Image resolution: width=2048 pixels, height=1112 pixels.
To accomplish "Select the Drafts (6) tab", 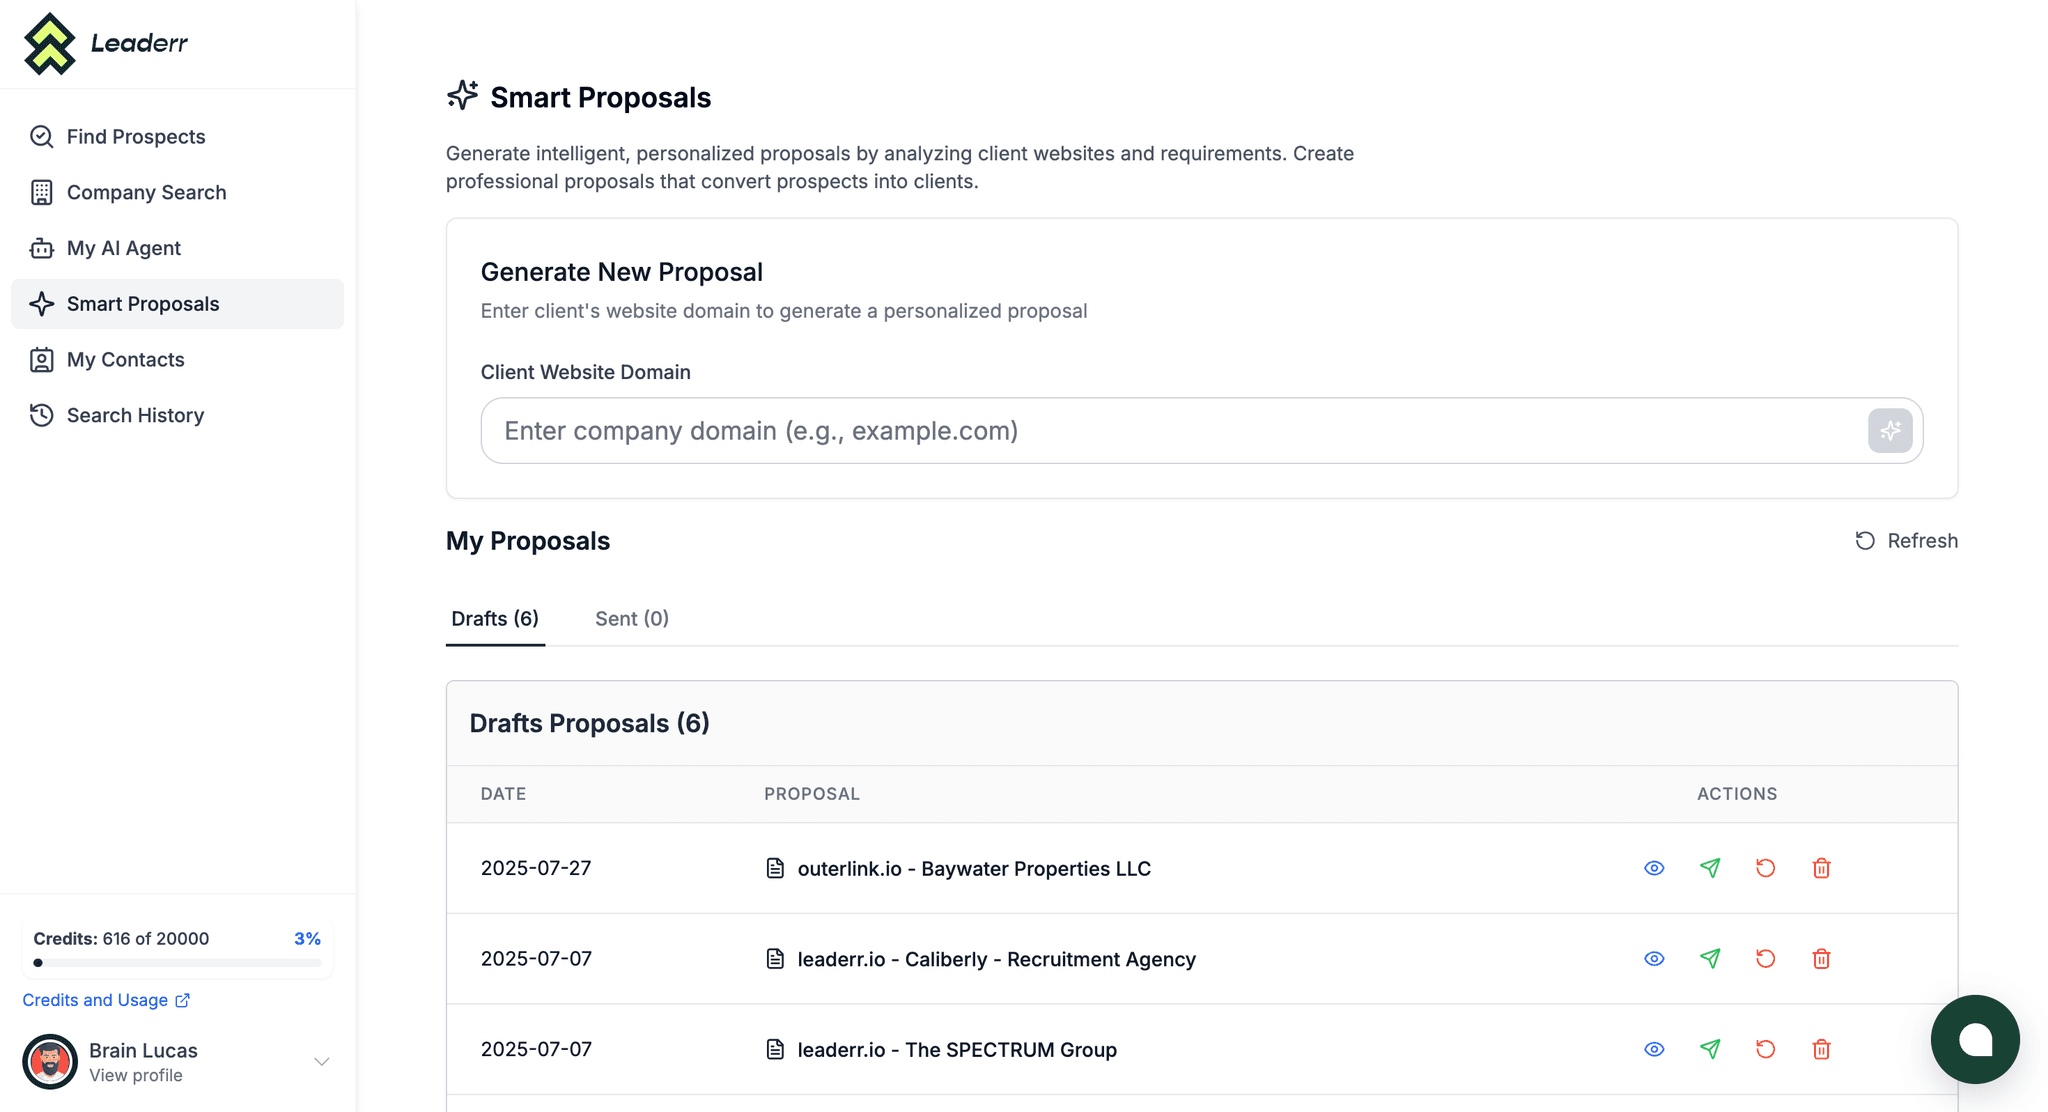I will [495, 619].
